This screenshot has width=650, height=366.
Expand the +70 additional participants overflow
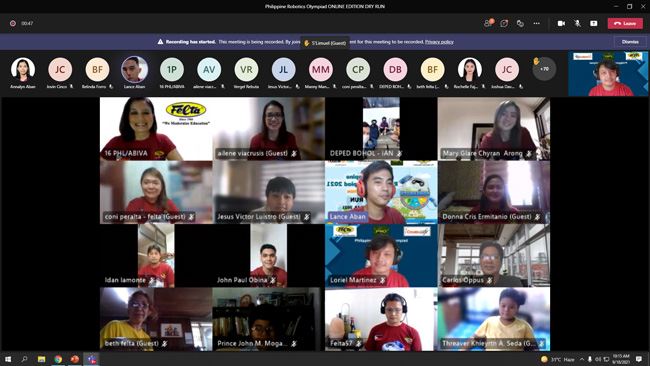click(x=544, y=69)
